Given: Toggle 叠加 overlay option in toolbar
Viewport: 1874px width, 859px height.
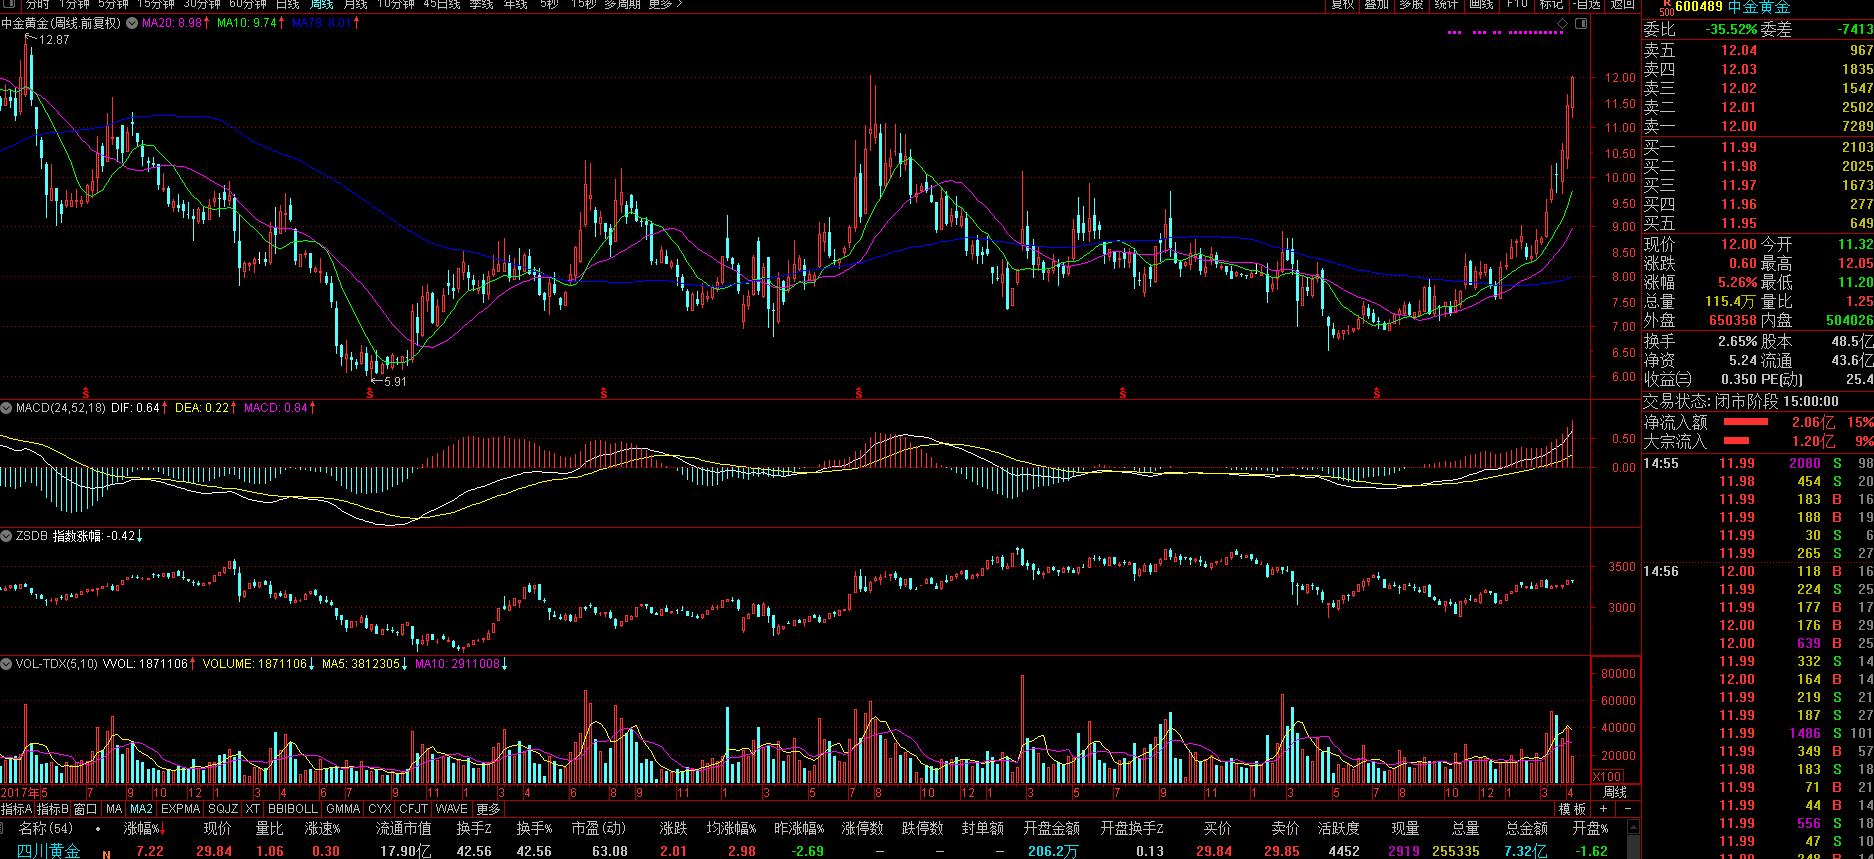Looking at the screenshot, I should click(1376, 5).
